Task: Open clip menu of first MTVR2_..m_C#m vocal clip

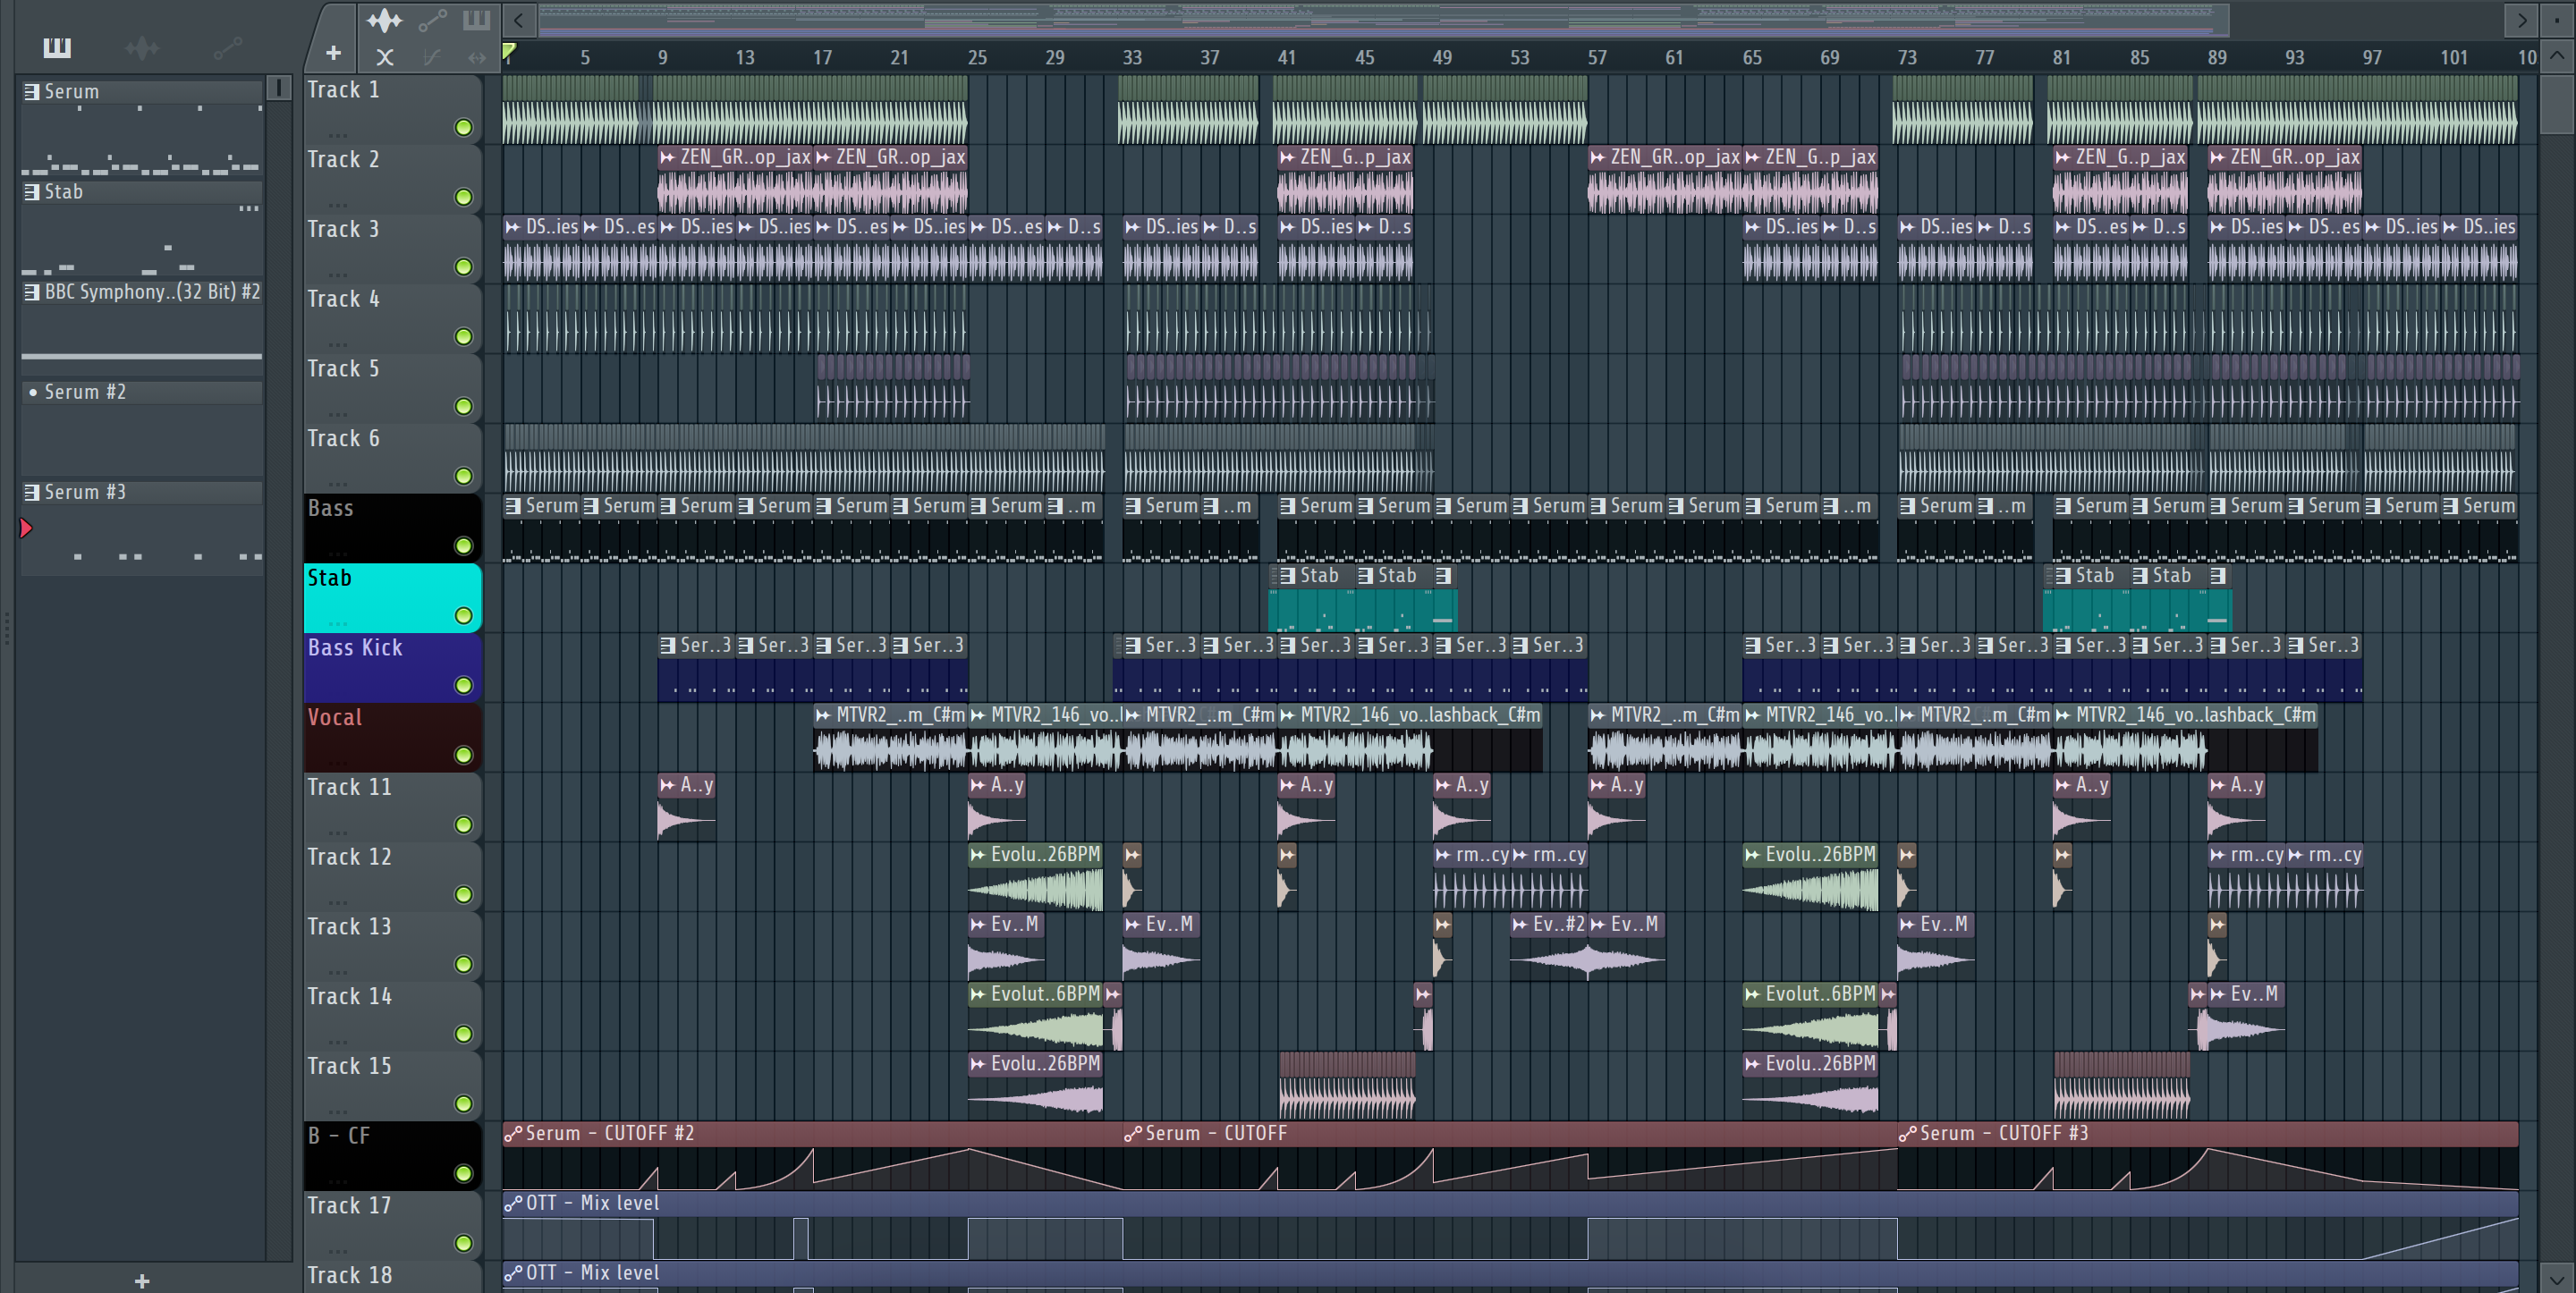Action: (823, 715)
